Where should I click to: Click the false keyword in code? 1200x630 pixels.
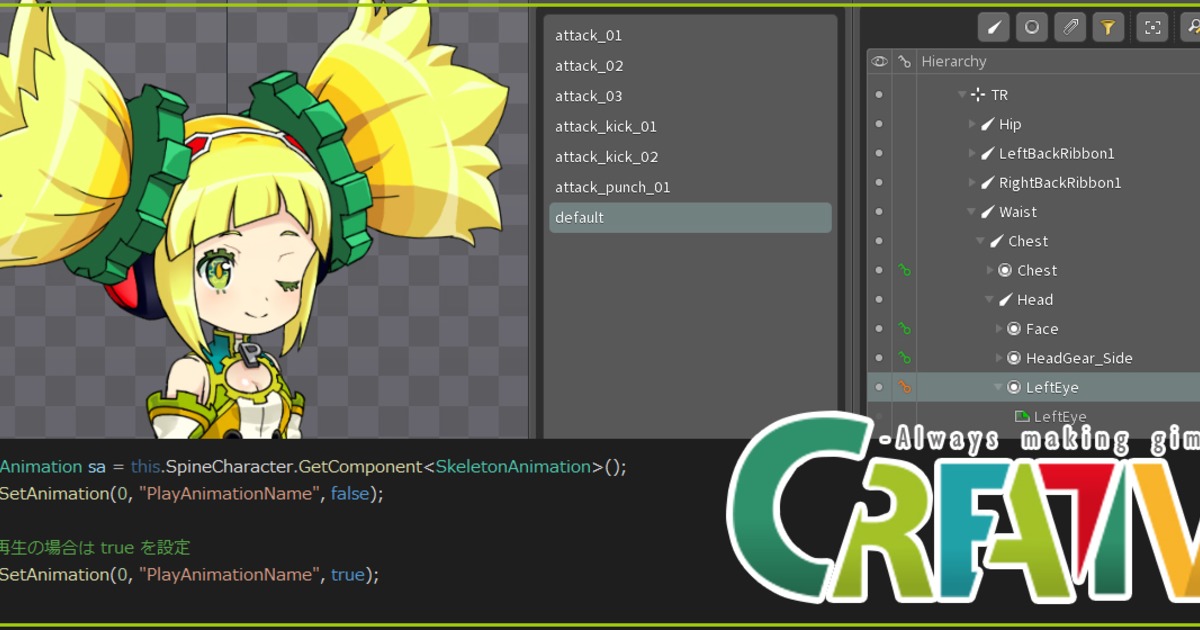tap(349, 494)
